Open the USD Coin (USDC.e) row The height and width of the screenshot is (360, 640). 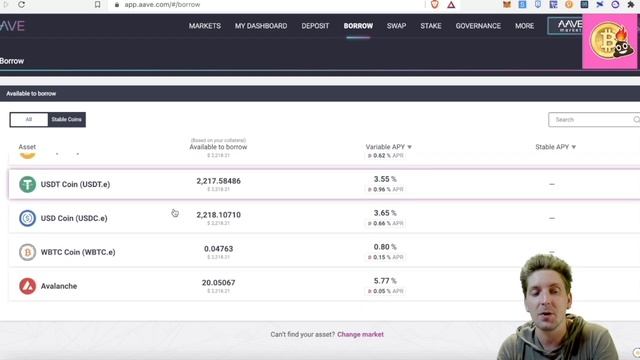[x=324, y=218]
